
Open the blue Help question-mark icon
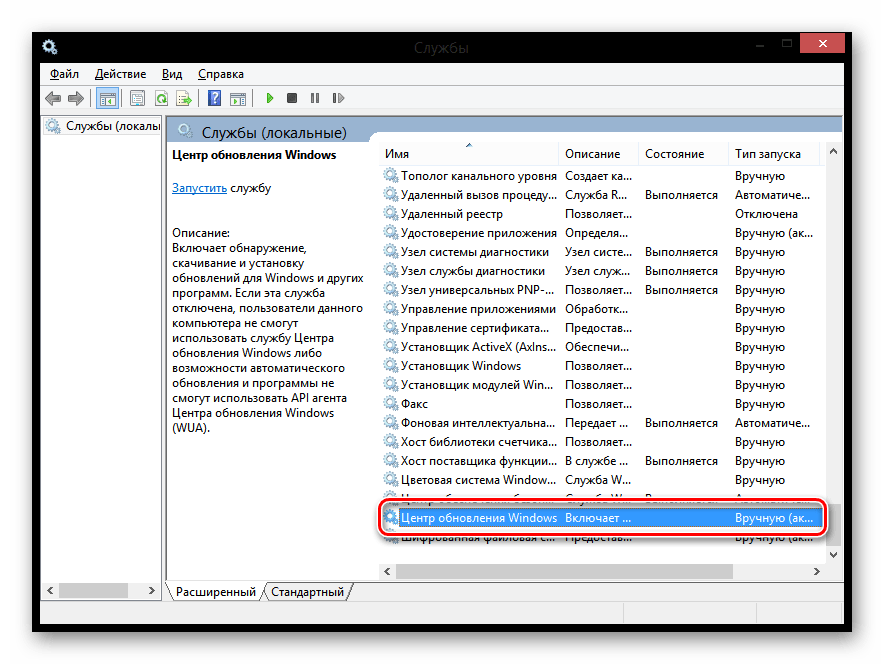(214, 98)
